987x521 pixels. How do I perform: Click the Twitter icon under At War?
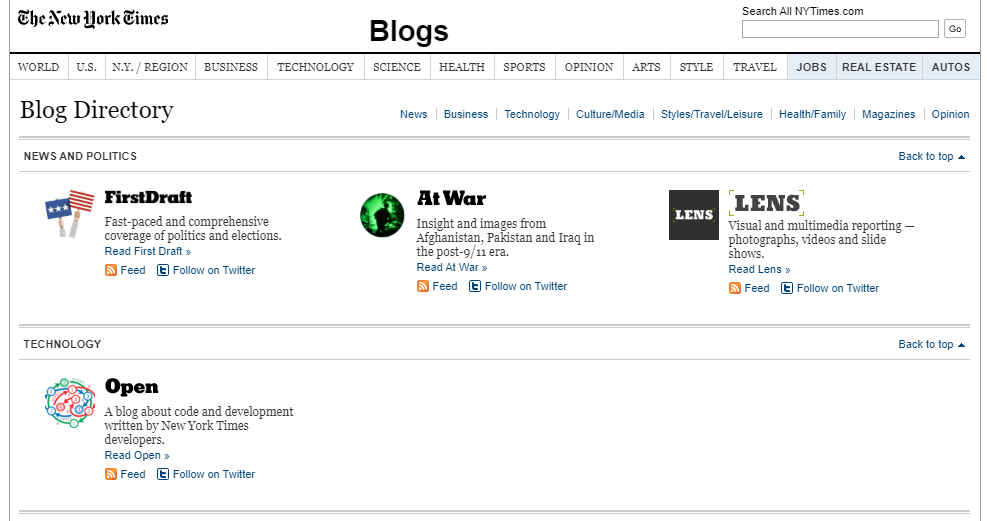coord(475,286)
